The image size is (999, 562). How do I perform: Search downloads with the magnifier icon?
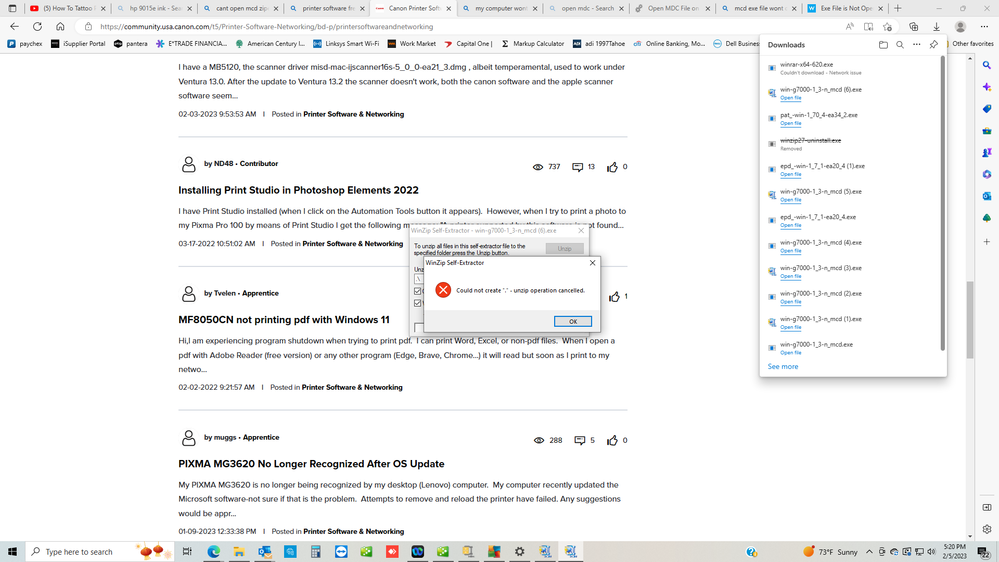[900, 45]
